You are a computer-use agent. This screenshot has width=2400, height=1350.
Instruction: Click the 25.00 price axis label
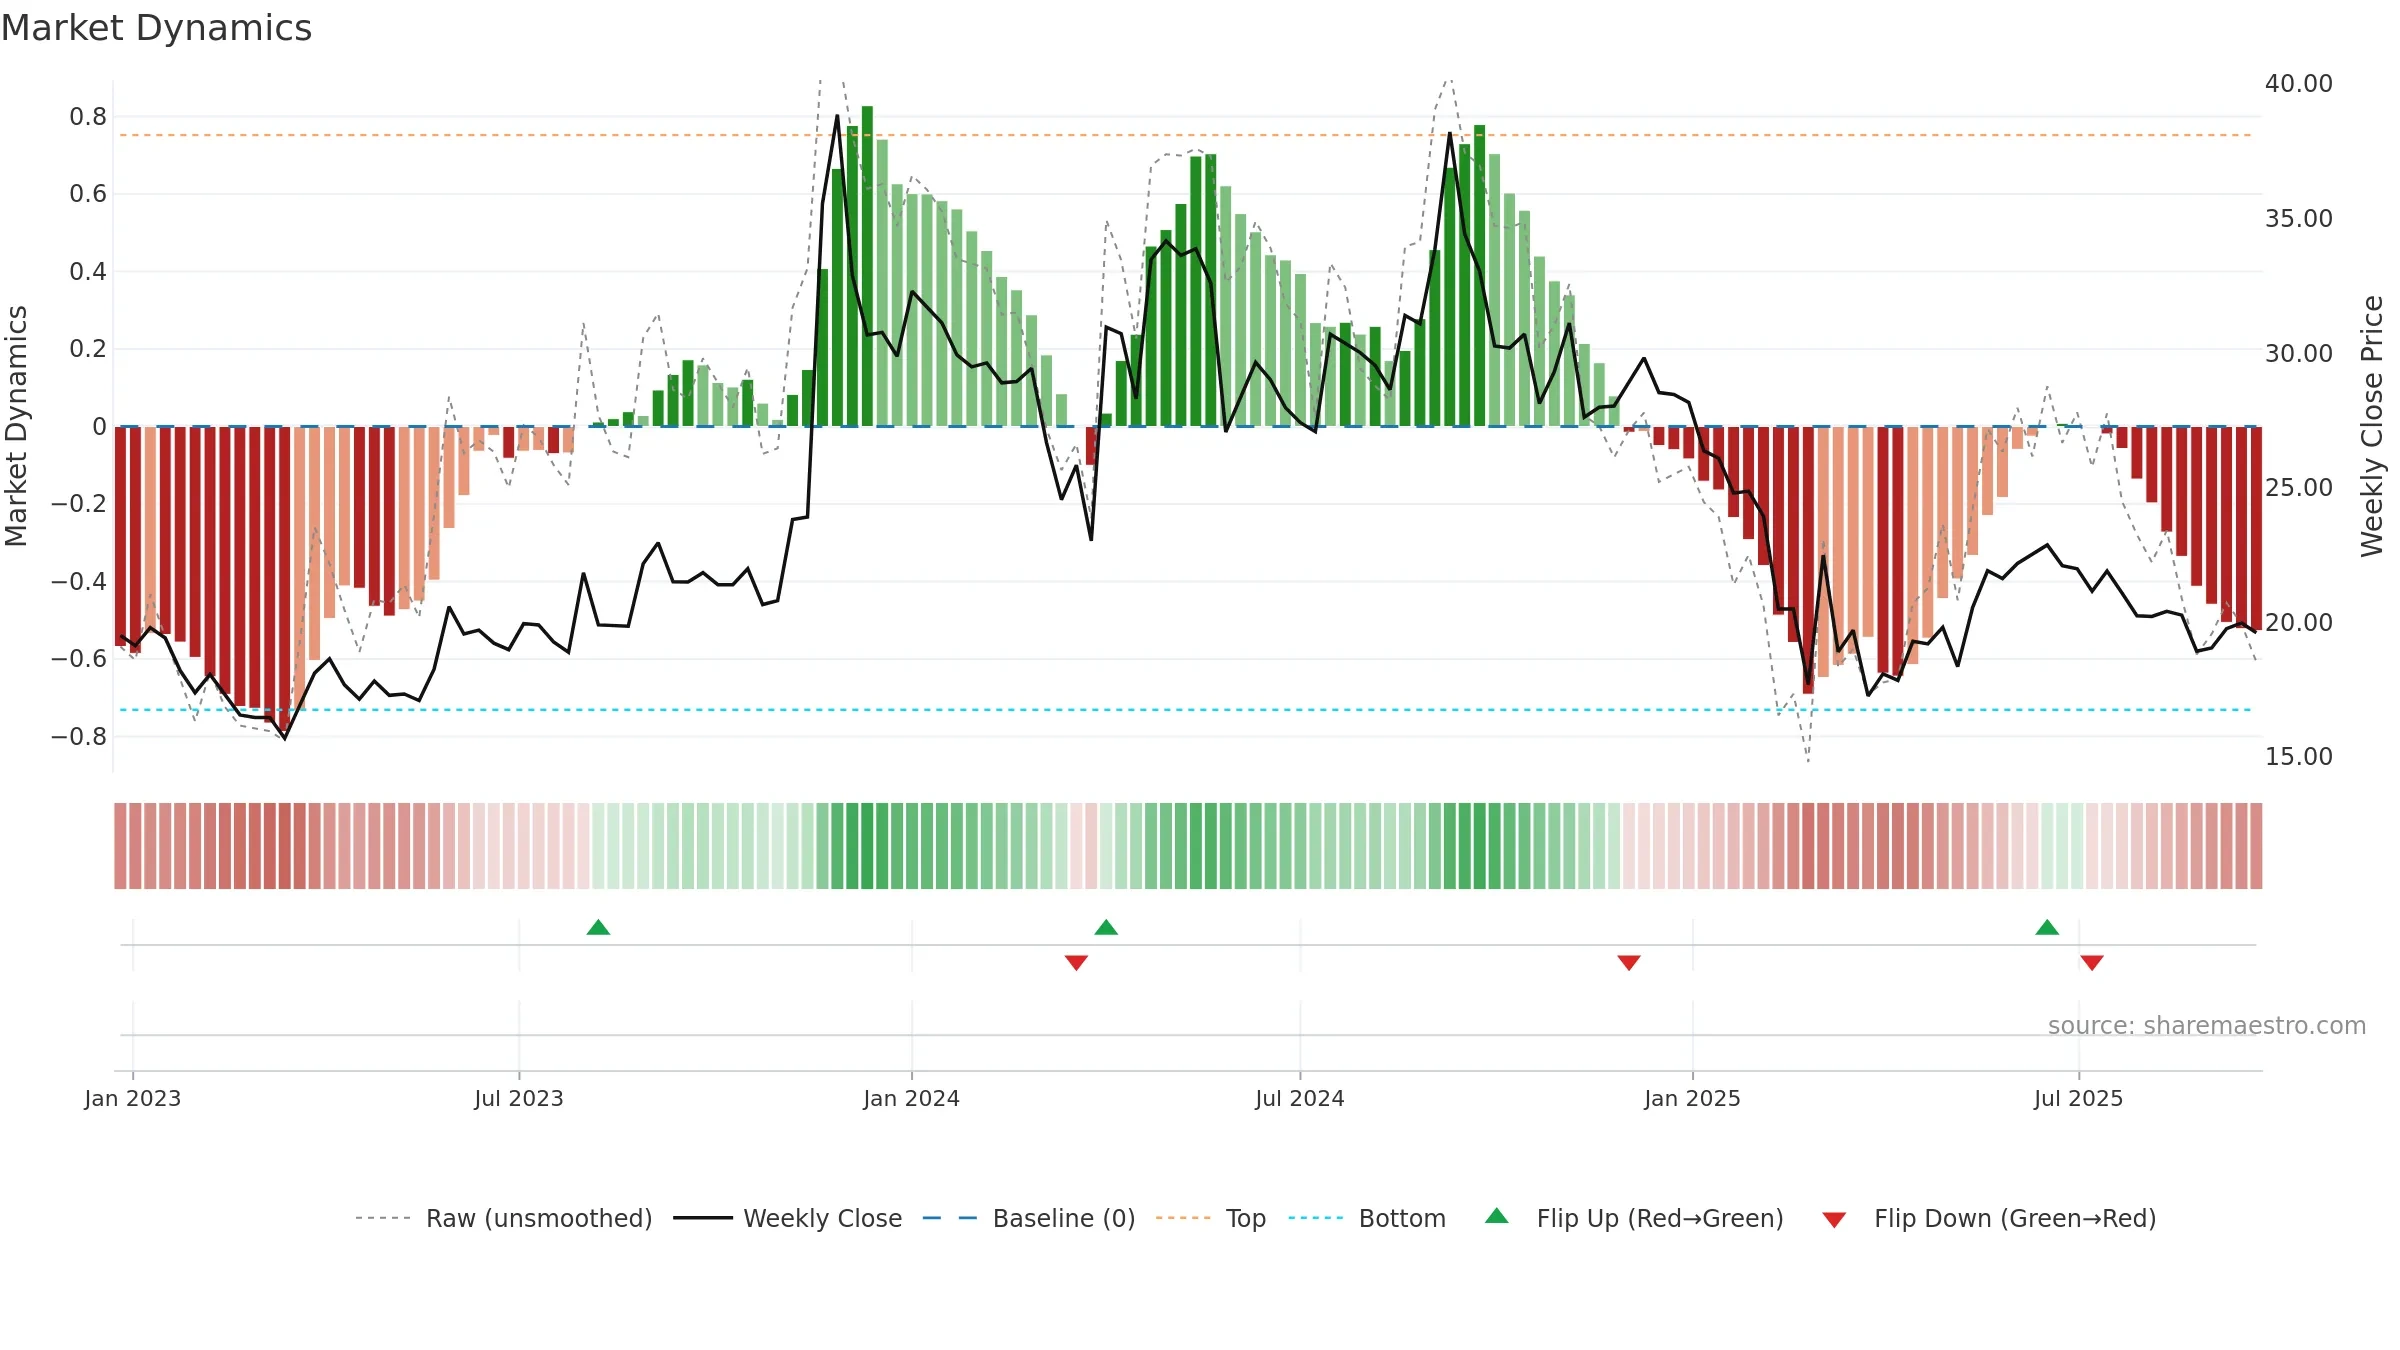coord(2299,488)
